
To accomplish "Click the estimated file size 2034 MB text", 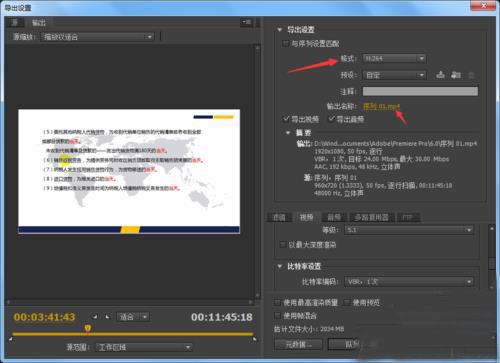I will [309, 329].
